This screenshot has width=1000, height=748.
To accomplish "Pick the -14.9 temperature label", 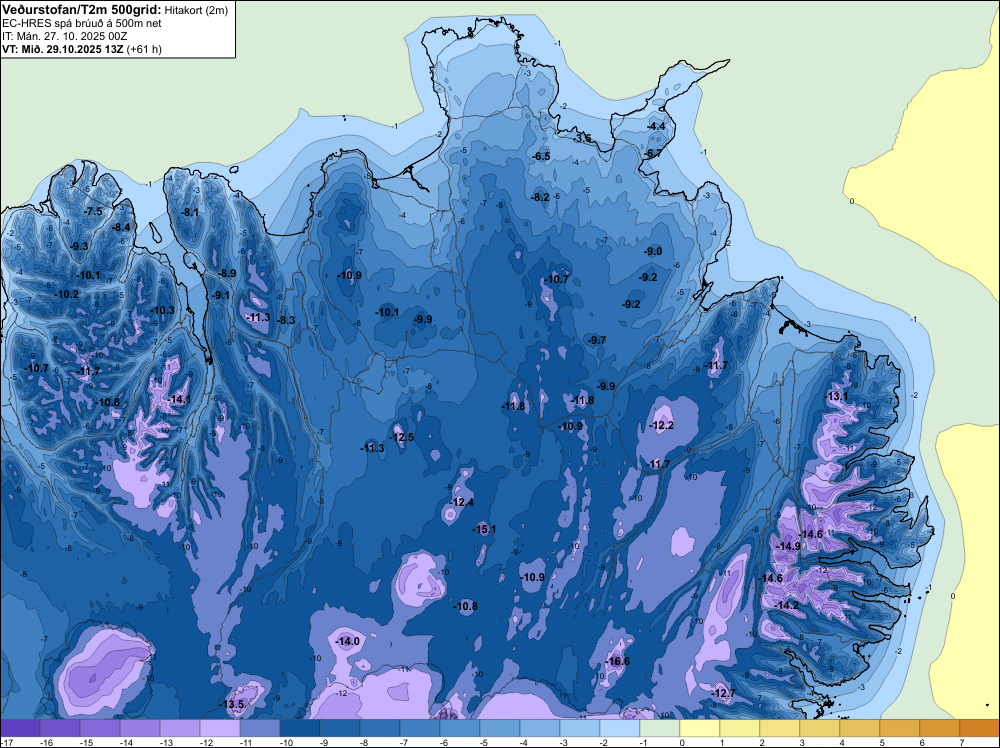I will point(788,546).
